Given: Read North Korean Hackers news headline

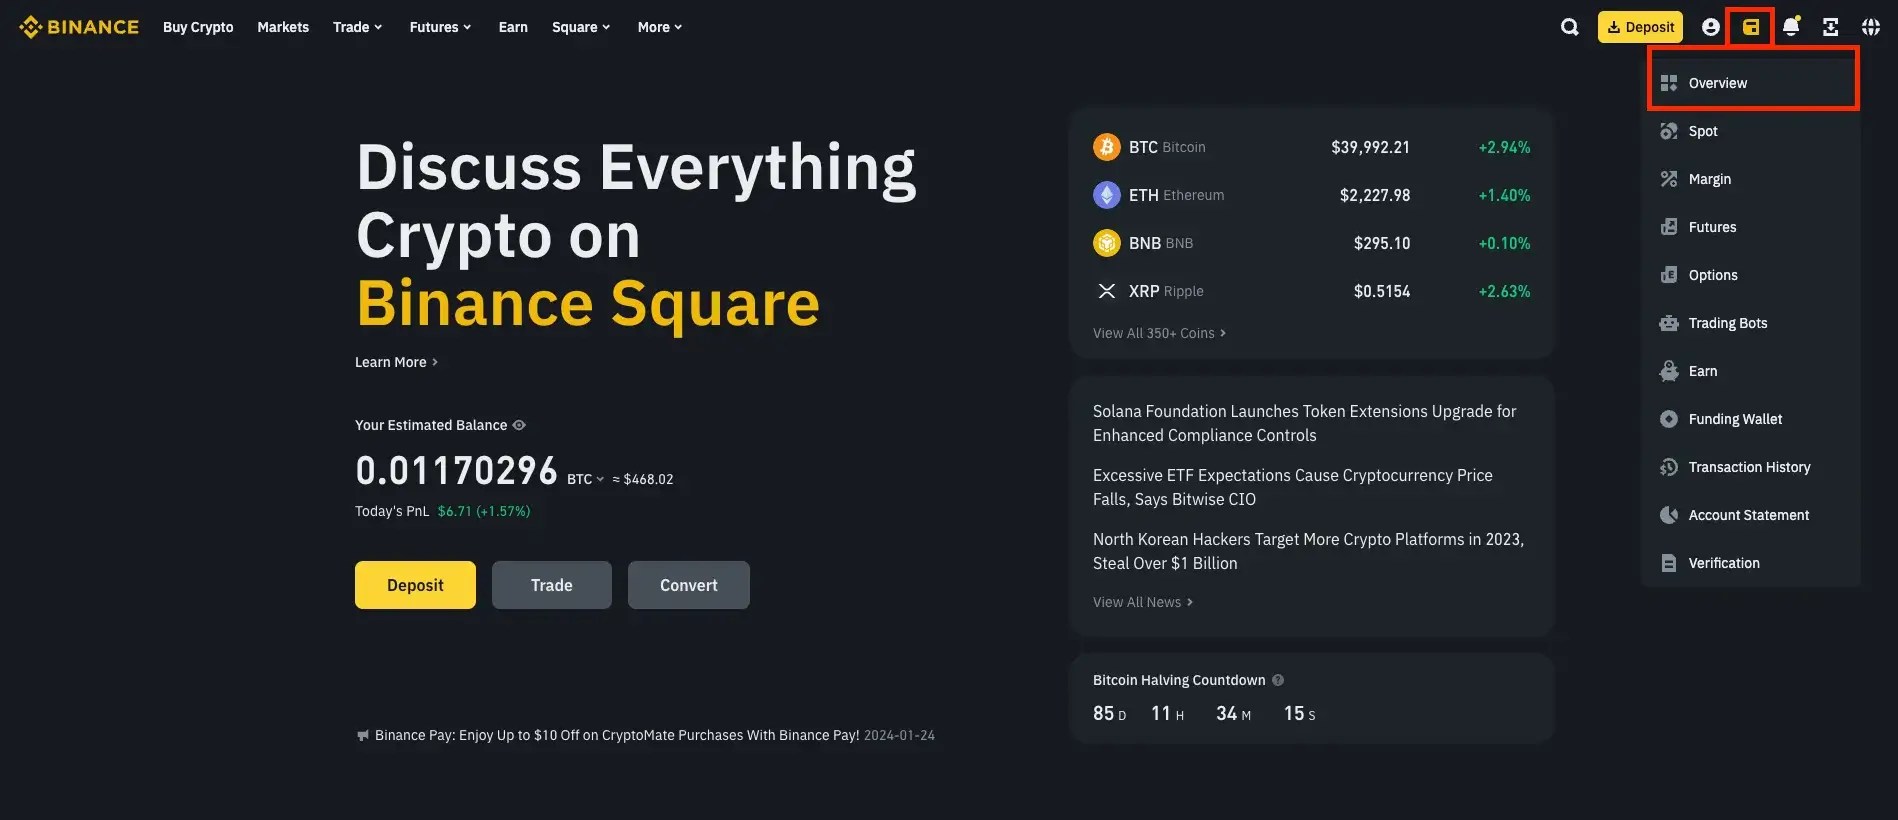Looking at the screenshot, I should tap(1309, 551).
